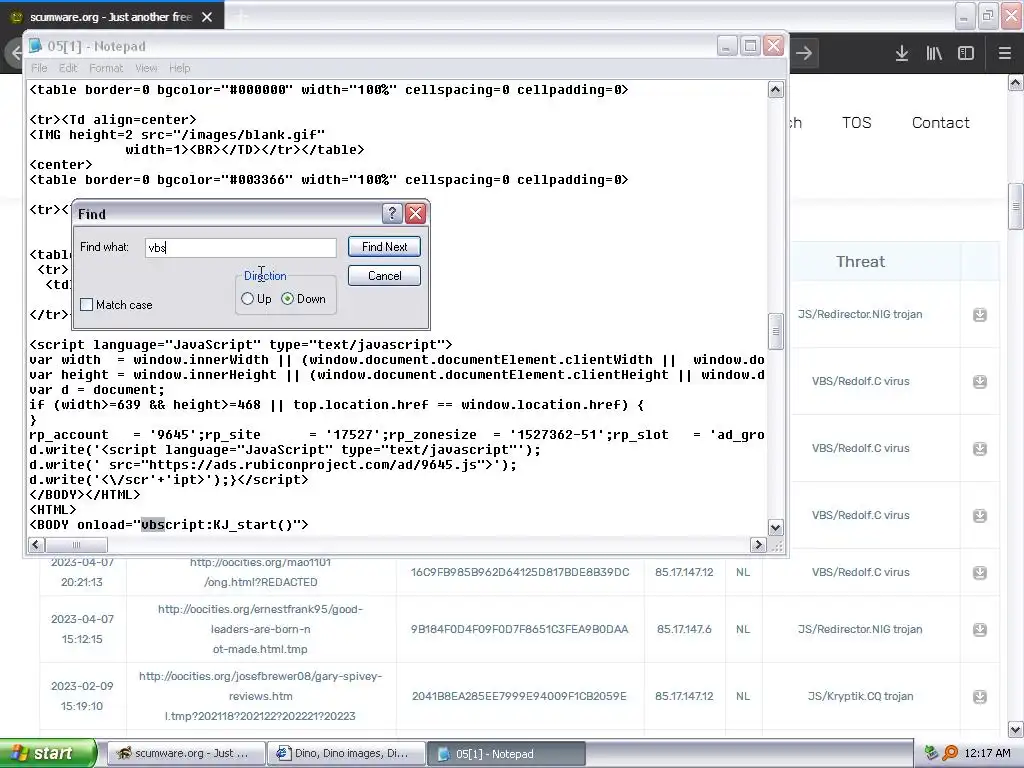Viewport: 1024px width, 768px height.
Task: Switch to scumware.org taskbar button
Action: (x=186, y=753)
